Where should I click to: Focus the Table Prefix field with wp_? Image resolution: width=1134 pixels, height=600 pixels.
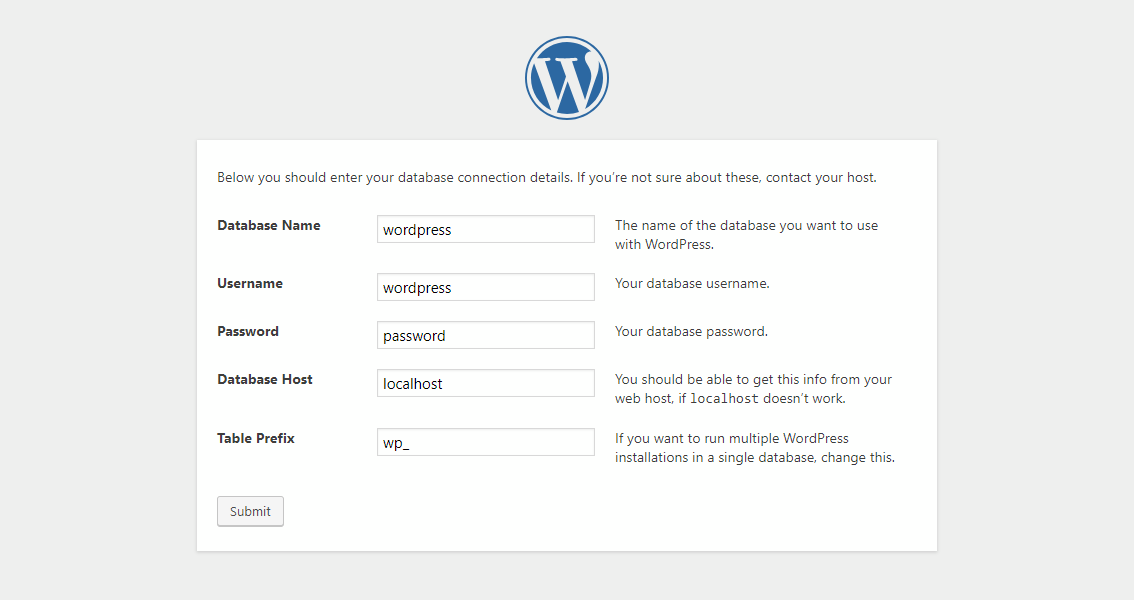click(x=485, y=442)
